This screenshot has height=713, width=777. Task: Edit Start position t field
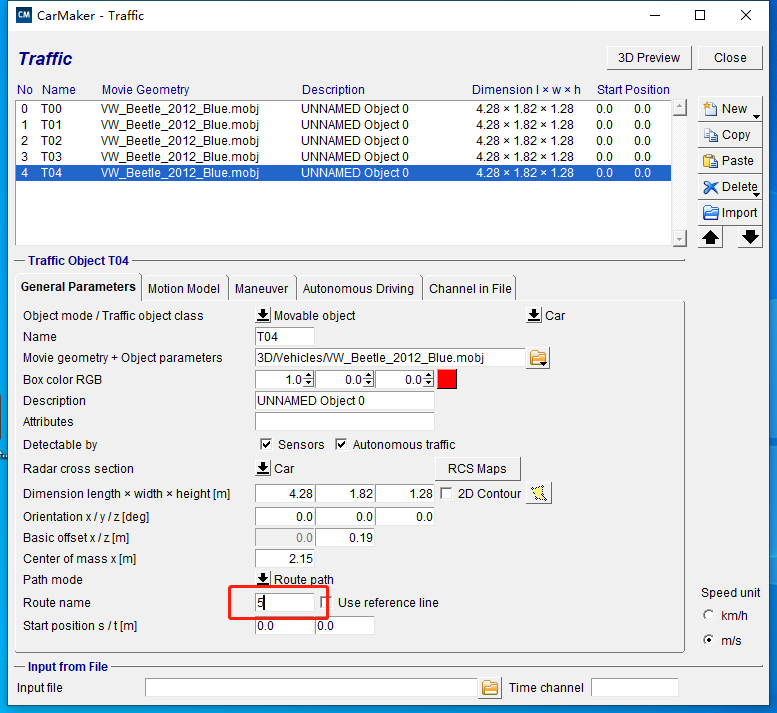click(345, 626)
